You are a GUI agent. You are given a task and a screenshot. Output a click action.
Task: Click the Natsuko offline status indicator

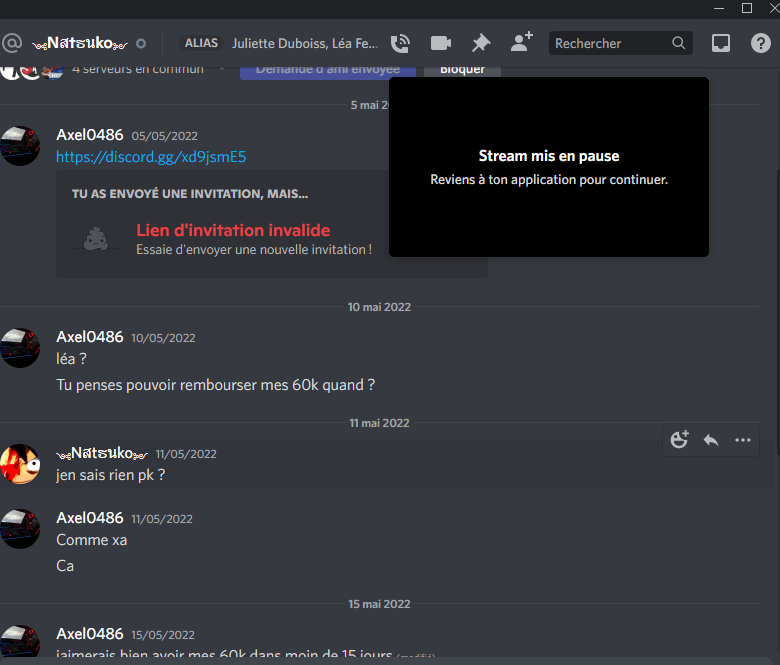[141, 44]
